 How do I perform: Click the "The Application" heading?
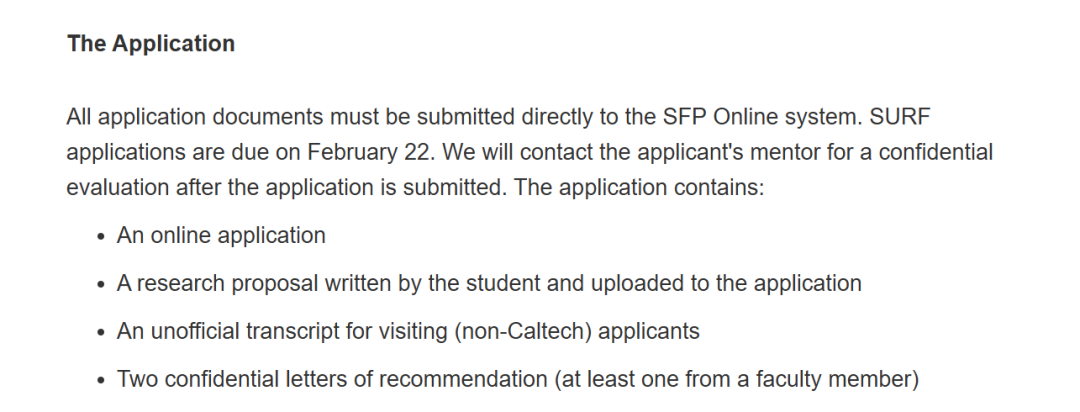[x=151, y=44]
